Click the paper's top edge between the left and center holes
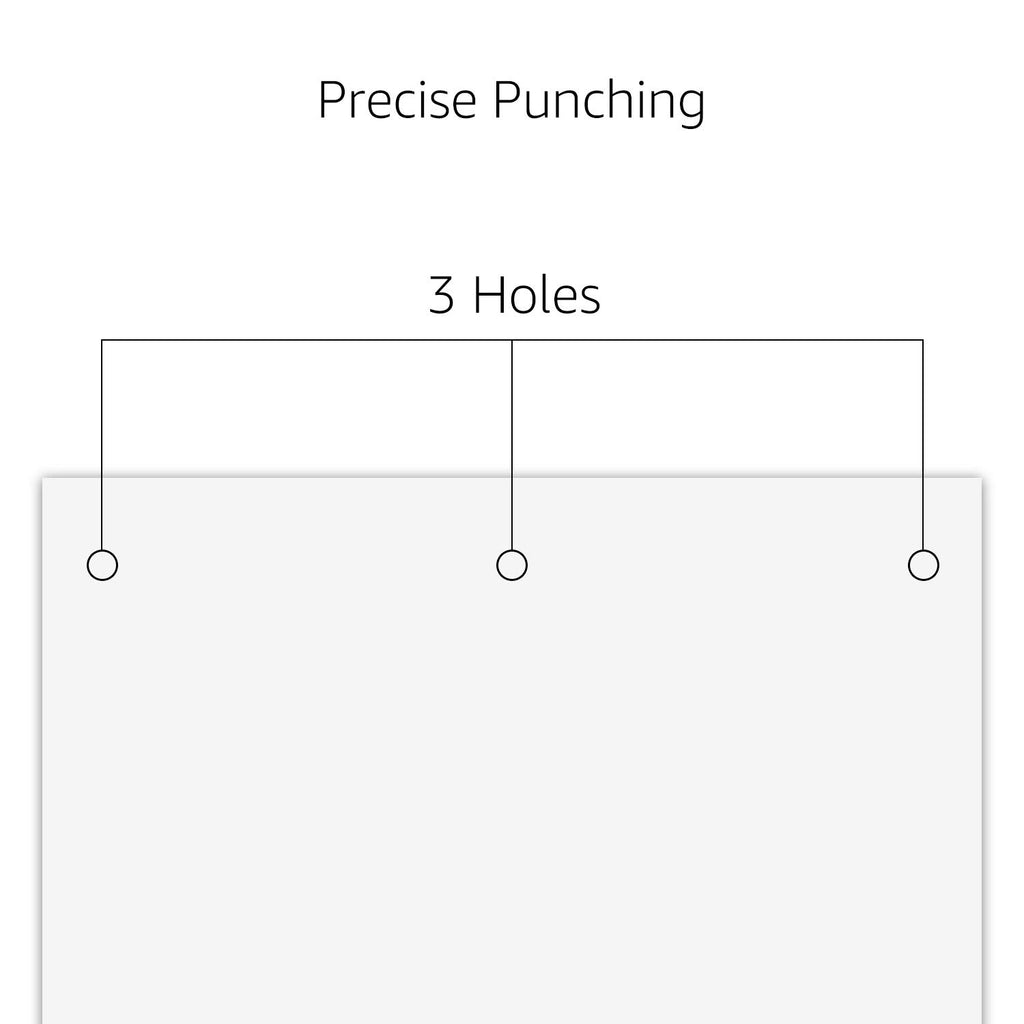This screenshot has width=1024, height=1024. click(x=307, y=477)
